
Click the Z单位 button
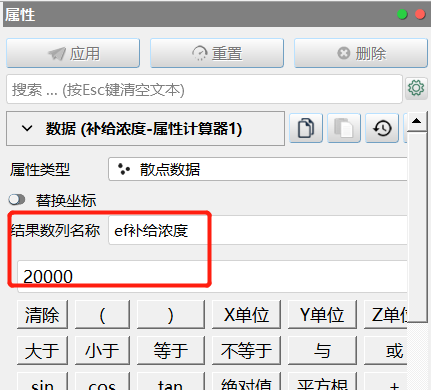coord(386,315)
